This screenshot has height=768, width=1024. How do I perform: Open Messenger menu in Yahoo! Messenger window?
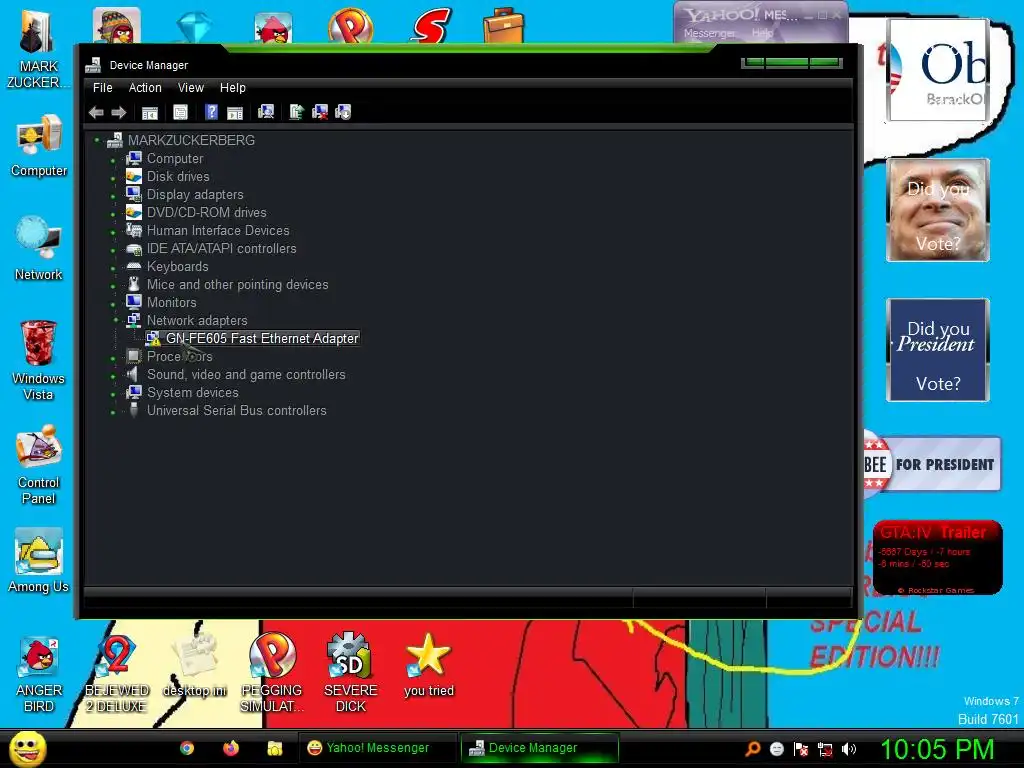click(x=709, y=33)
